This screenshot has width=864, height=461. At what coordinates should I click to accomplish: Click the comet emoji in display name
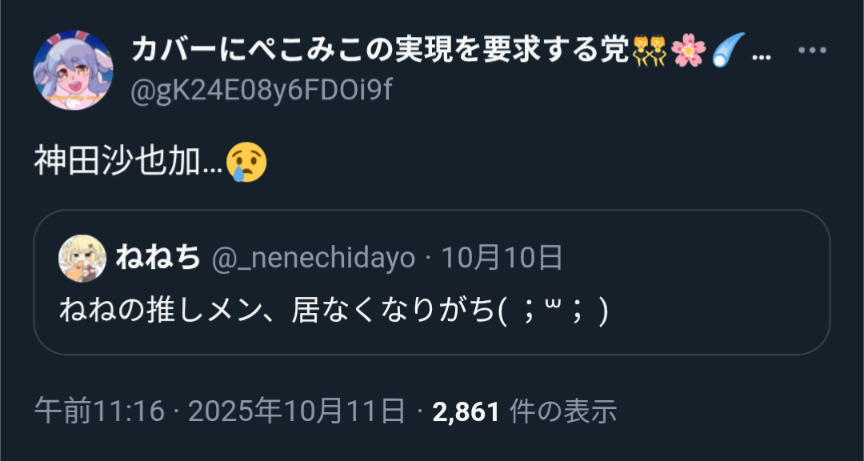point(728,51)
